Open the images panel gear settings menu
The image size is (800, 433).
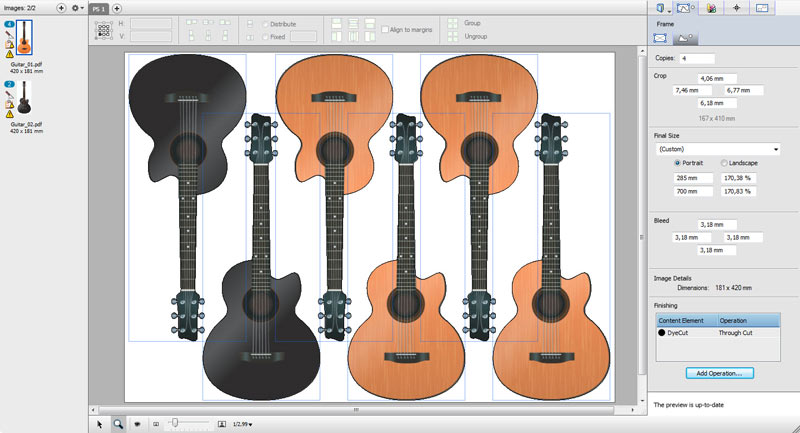[78, 8]
